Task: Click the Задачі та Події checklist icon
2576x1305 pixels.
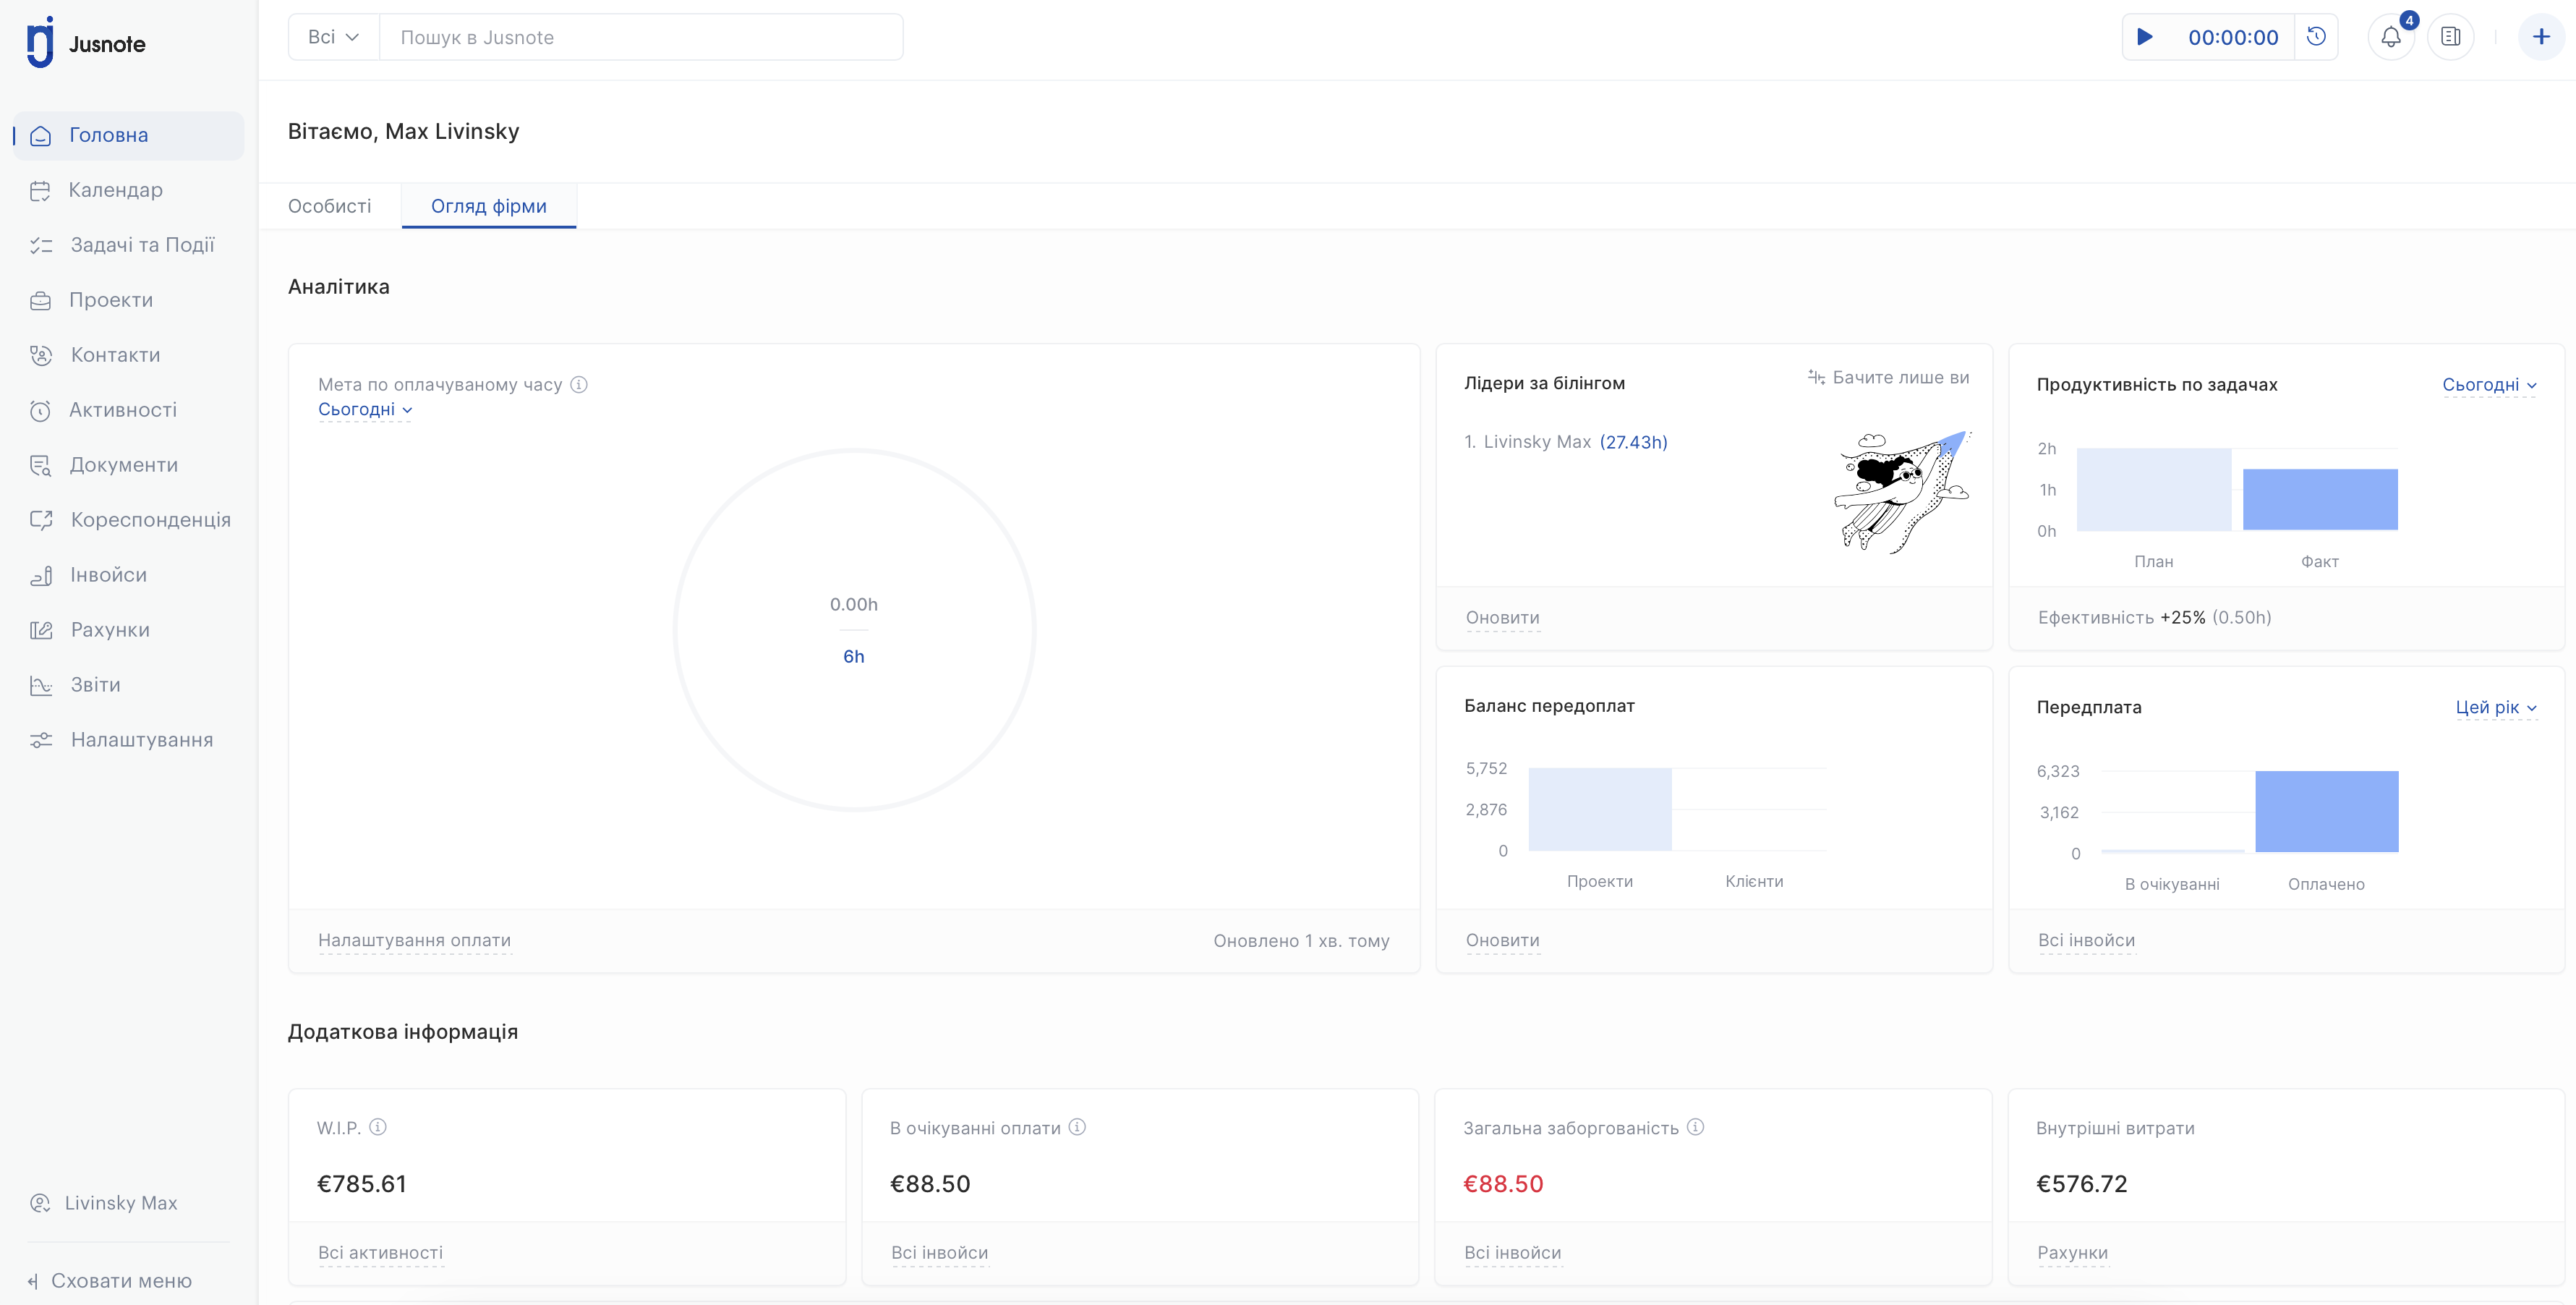Action: coord(41,245)
